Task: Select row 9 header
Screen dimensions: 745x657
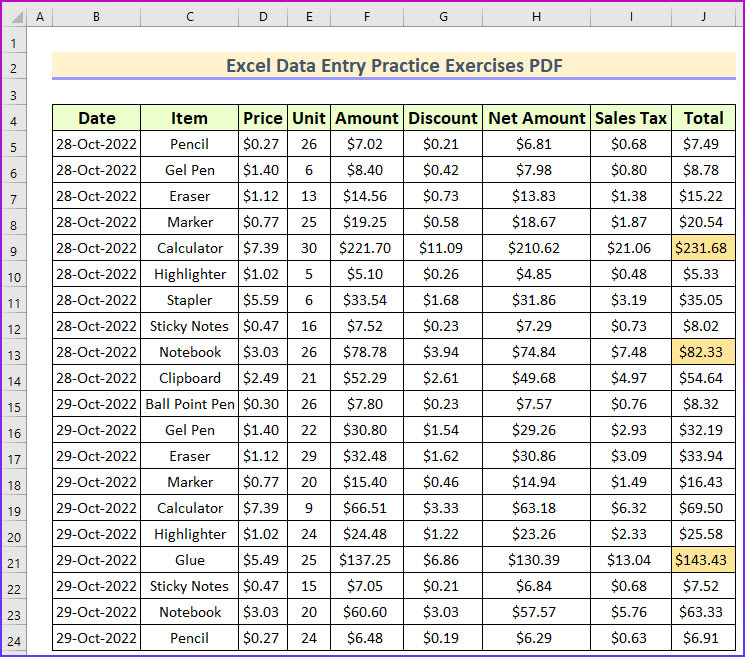Action: pos(13,249)
